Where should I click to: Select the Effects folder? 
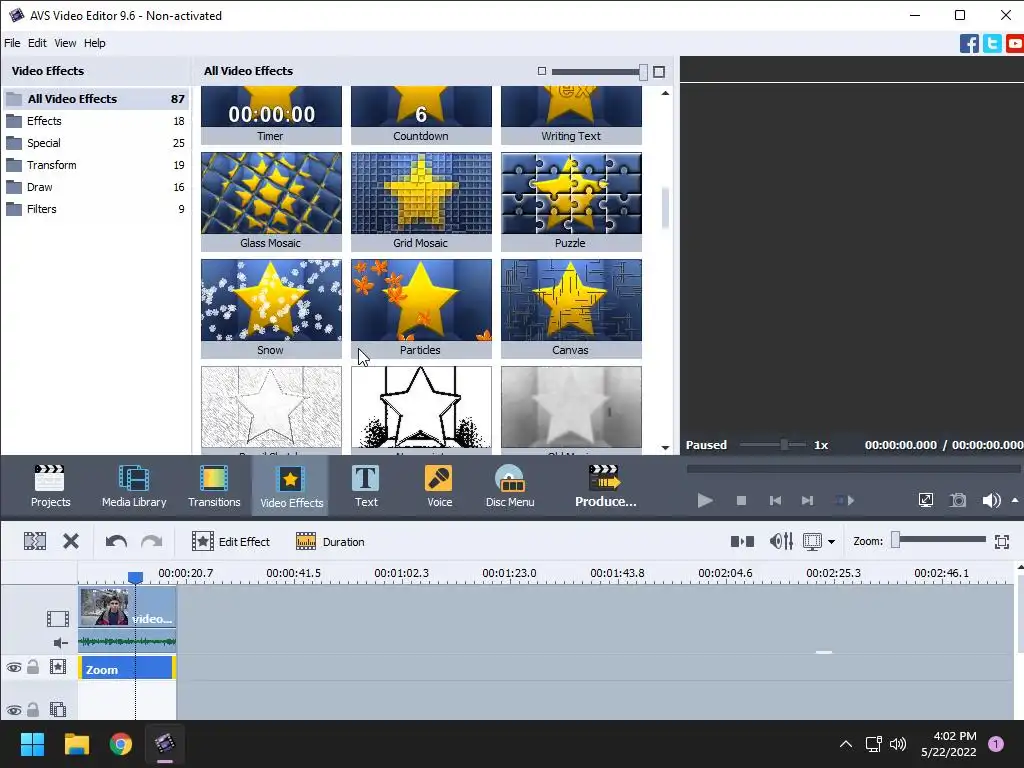click(x=96, y=121)
